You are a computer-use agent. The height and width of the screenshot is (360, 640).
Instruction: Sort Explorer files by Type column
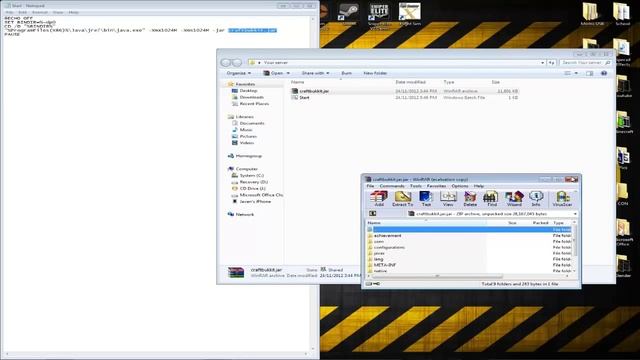coord(449,82)
